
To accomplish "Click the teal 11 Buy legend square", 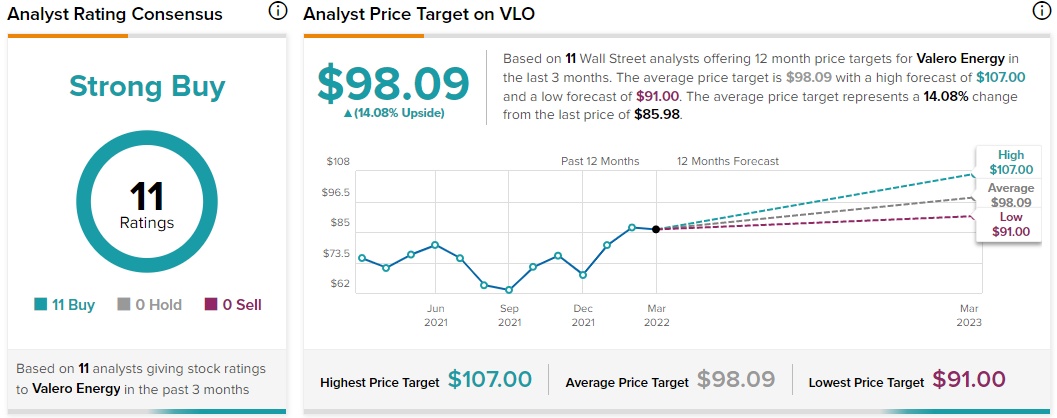I will [40, 305].
